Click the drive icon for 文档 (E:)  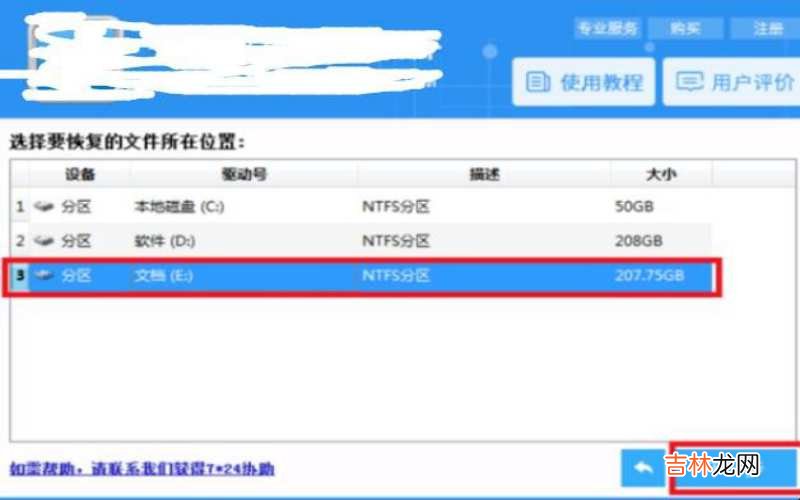coord(44,276)
